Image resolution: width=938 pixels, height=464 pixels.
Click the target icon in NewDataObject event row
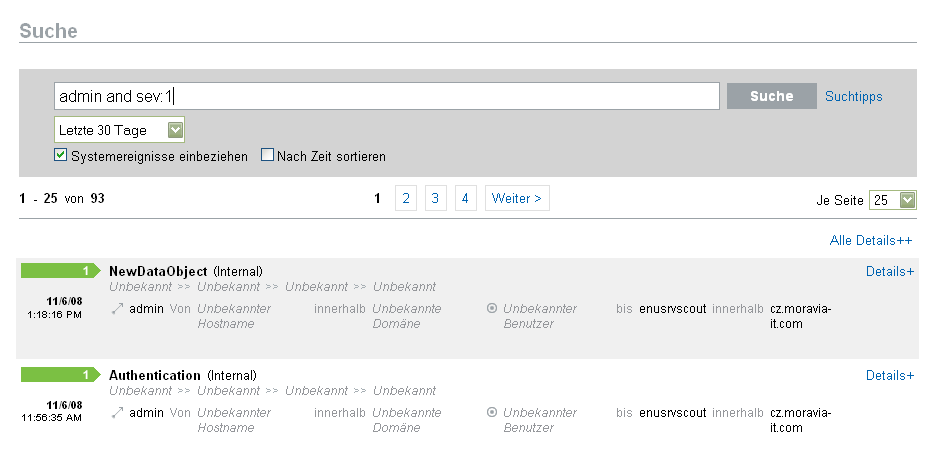point(492,309)
